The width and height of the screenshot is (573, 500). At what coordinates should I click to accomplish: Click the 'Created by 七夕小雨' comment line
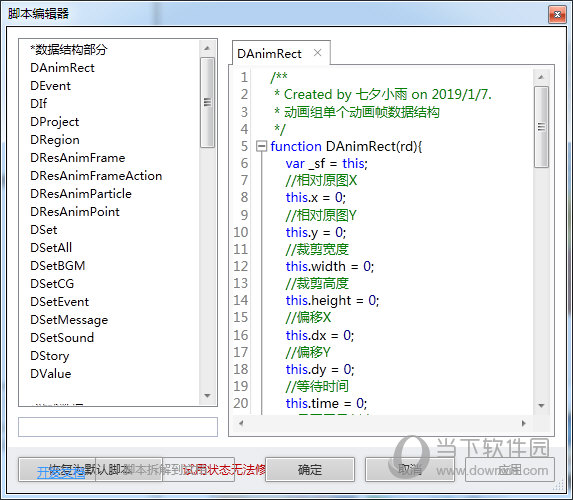(x=383, y=94)
